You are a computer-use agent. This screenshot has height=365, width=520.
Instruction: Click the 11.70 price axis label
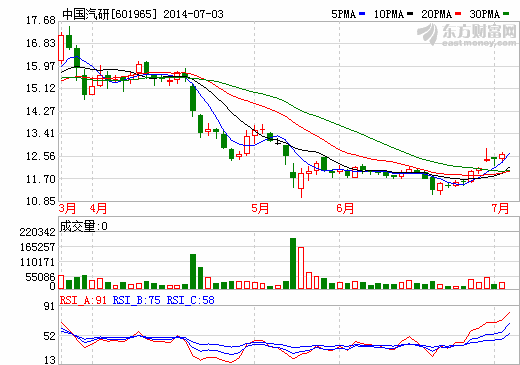click(41, 179)
